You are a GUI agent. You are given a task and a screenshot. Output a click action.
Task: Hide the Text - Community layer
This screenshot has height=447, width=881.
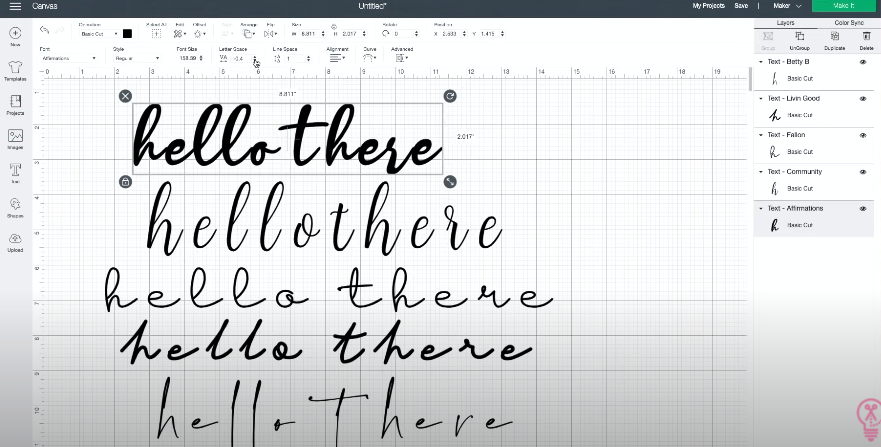[x=863, y=172]
